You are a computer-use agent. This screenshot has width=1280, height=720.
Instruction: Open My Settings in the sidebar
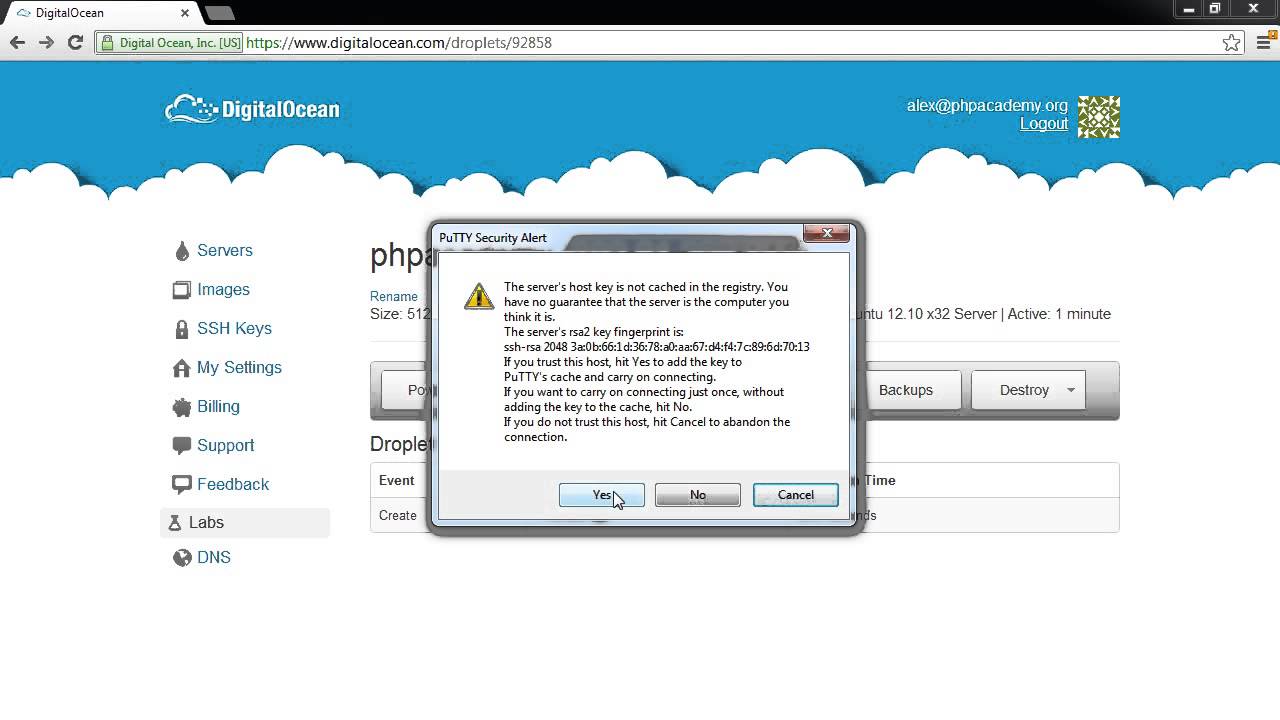(239, 367)
